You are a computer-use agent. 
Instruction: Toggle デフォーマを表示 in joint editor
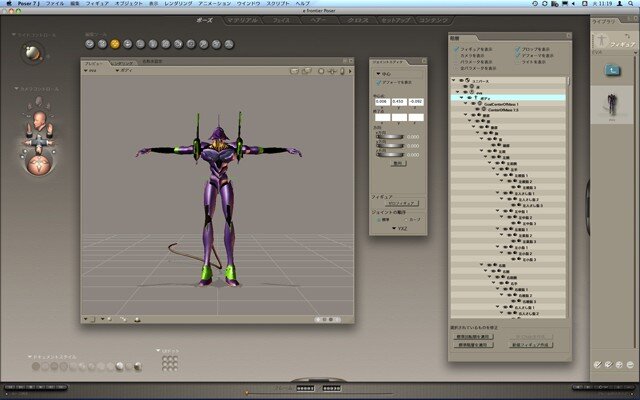[x=379, y=82]
